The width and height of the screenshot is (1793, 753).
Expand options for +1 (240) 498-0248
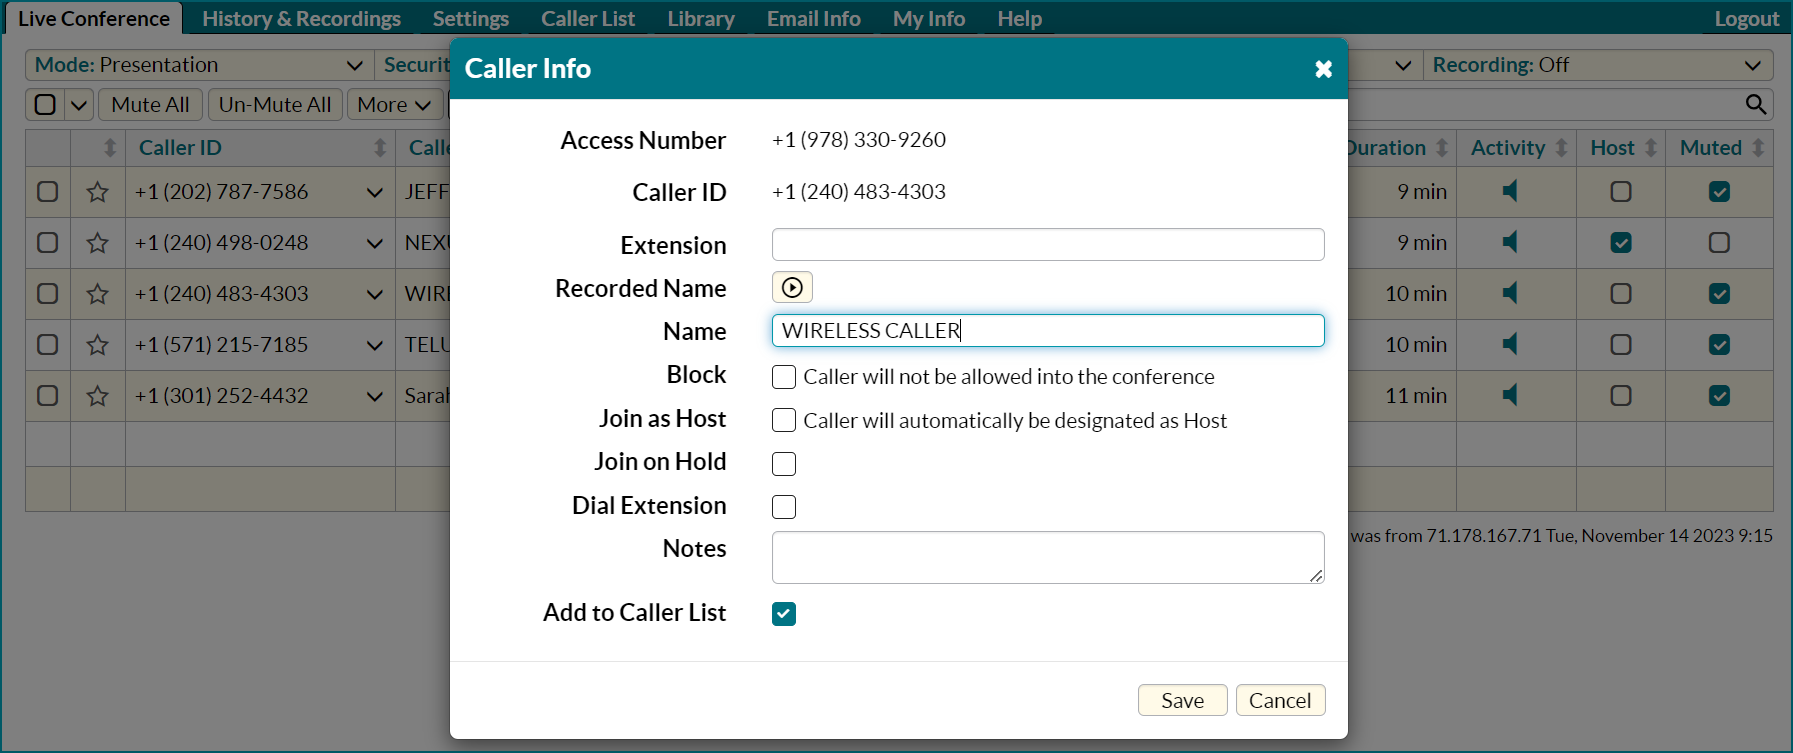[375, 243]
